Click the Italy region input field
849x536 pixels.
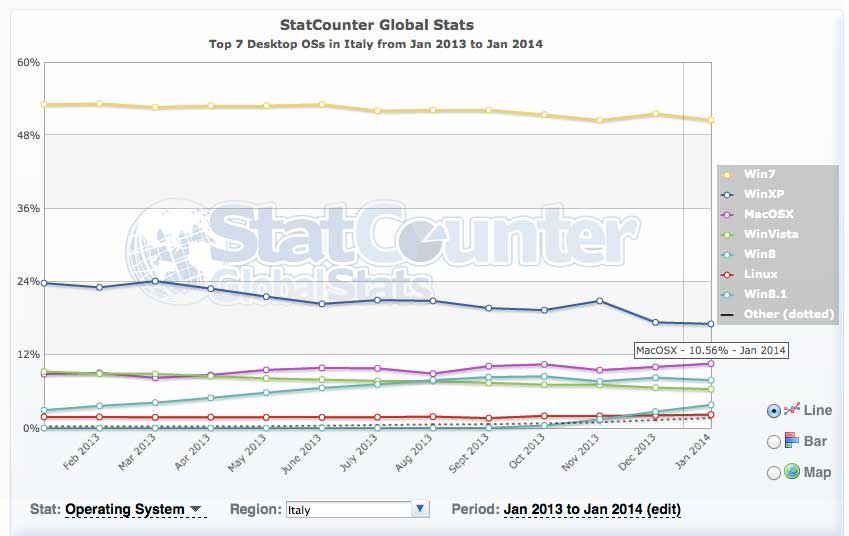click(x=348, y=509)
